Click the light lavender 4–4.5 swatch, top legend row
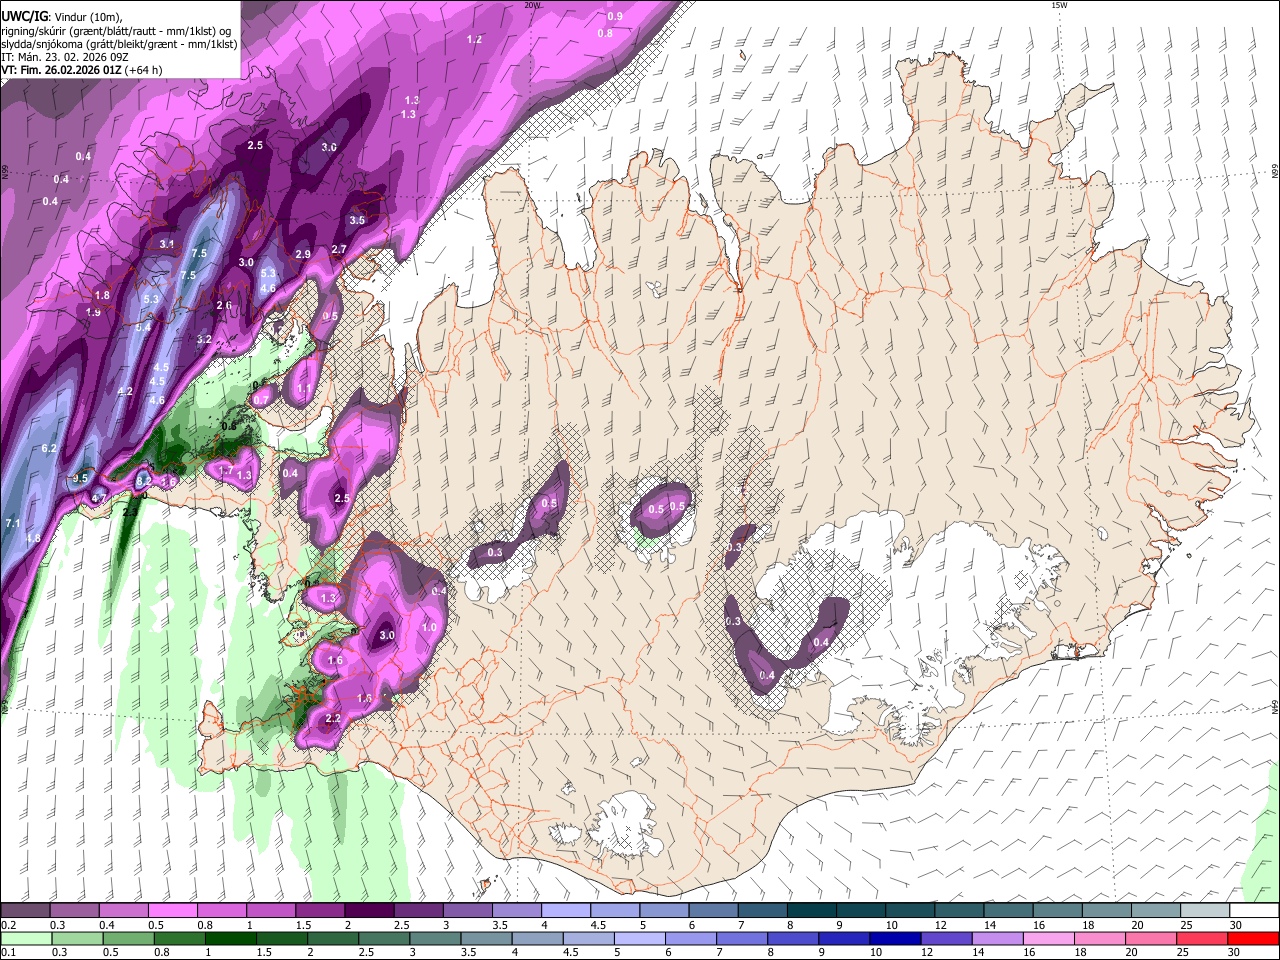The image size is (1280, 960). 564,910
